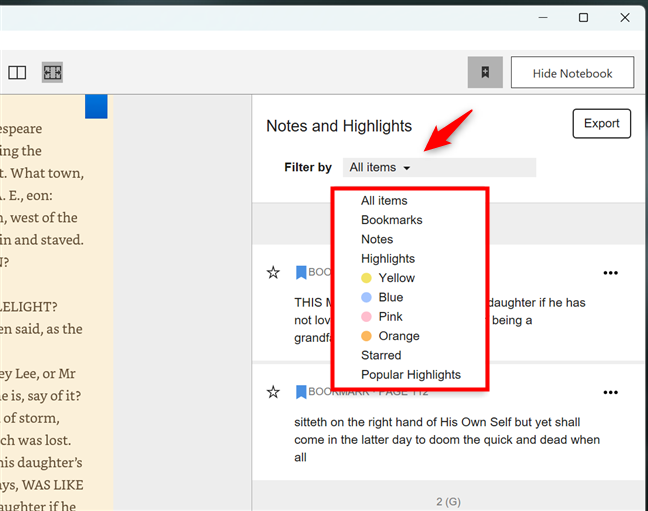Show 'Popular Highlights' from the filter list
The height and width of the screenshot is (511, 648).
(411, 375)
